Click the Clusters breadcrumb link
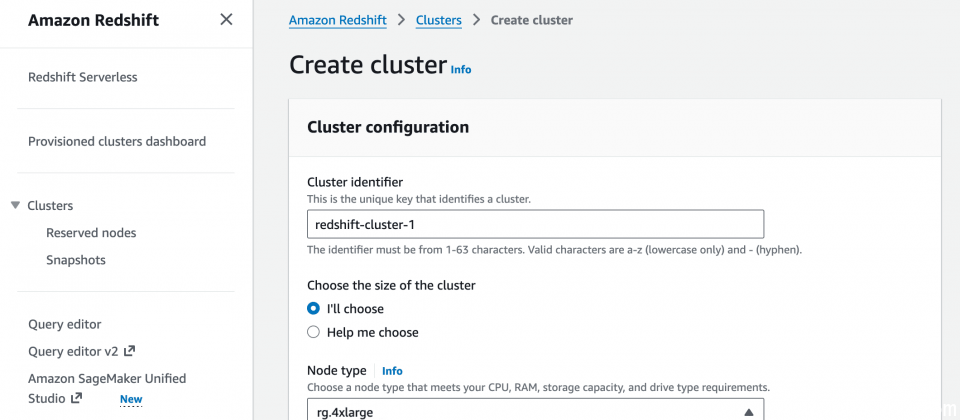Viewport: 960px width, 420px height. (438, 20)
